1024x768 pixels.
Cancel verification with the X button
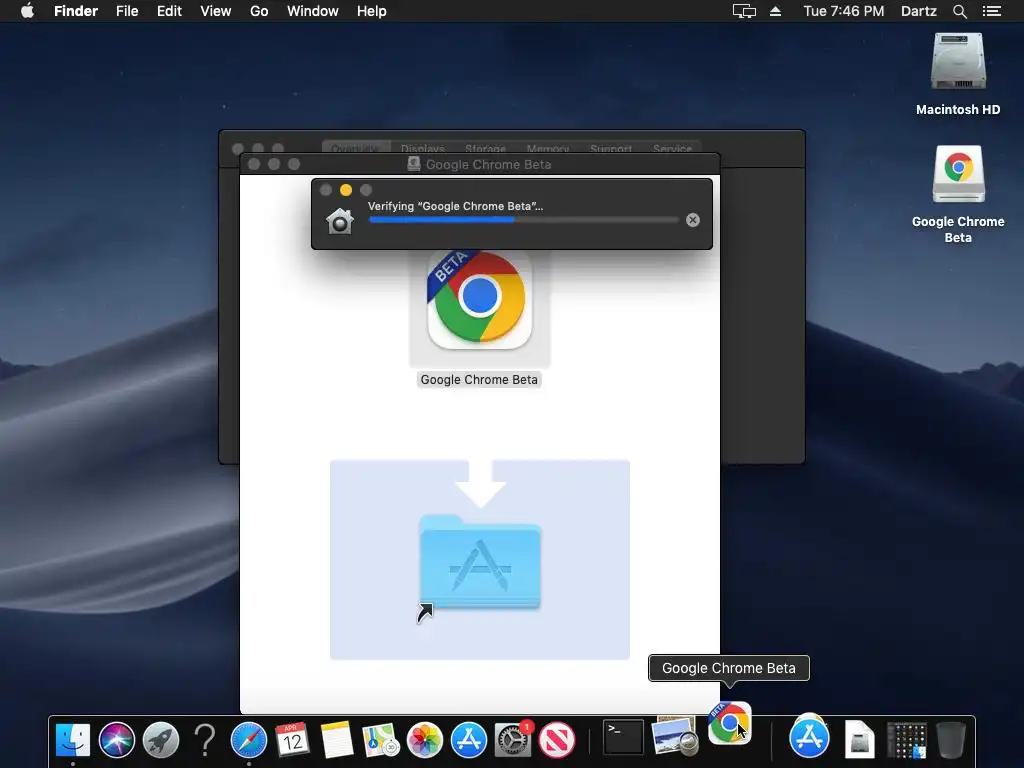click(x=693, y=220)
